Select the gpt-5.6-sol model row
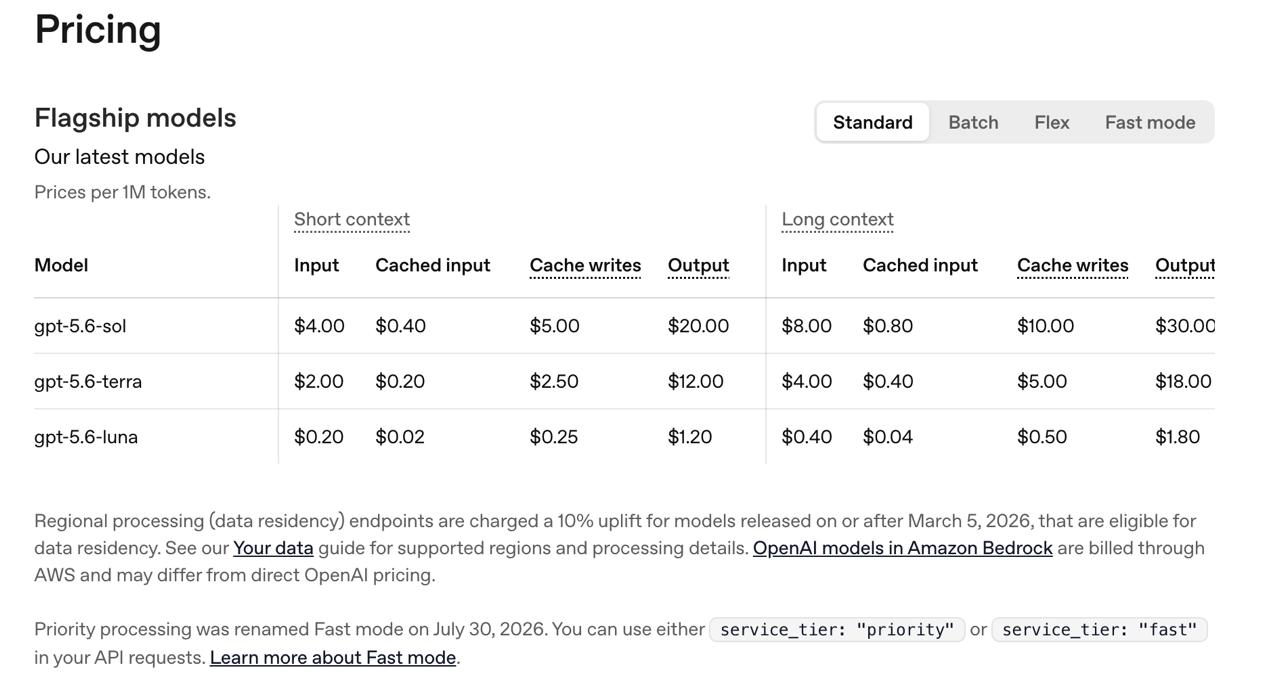 pos(624,326)
